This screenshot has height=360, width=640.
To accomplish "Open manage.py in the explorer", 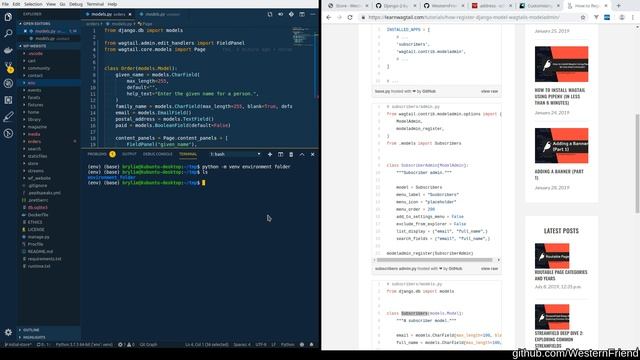I will 38,237.
